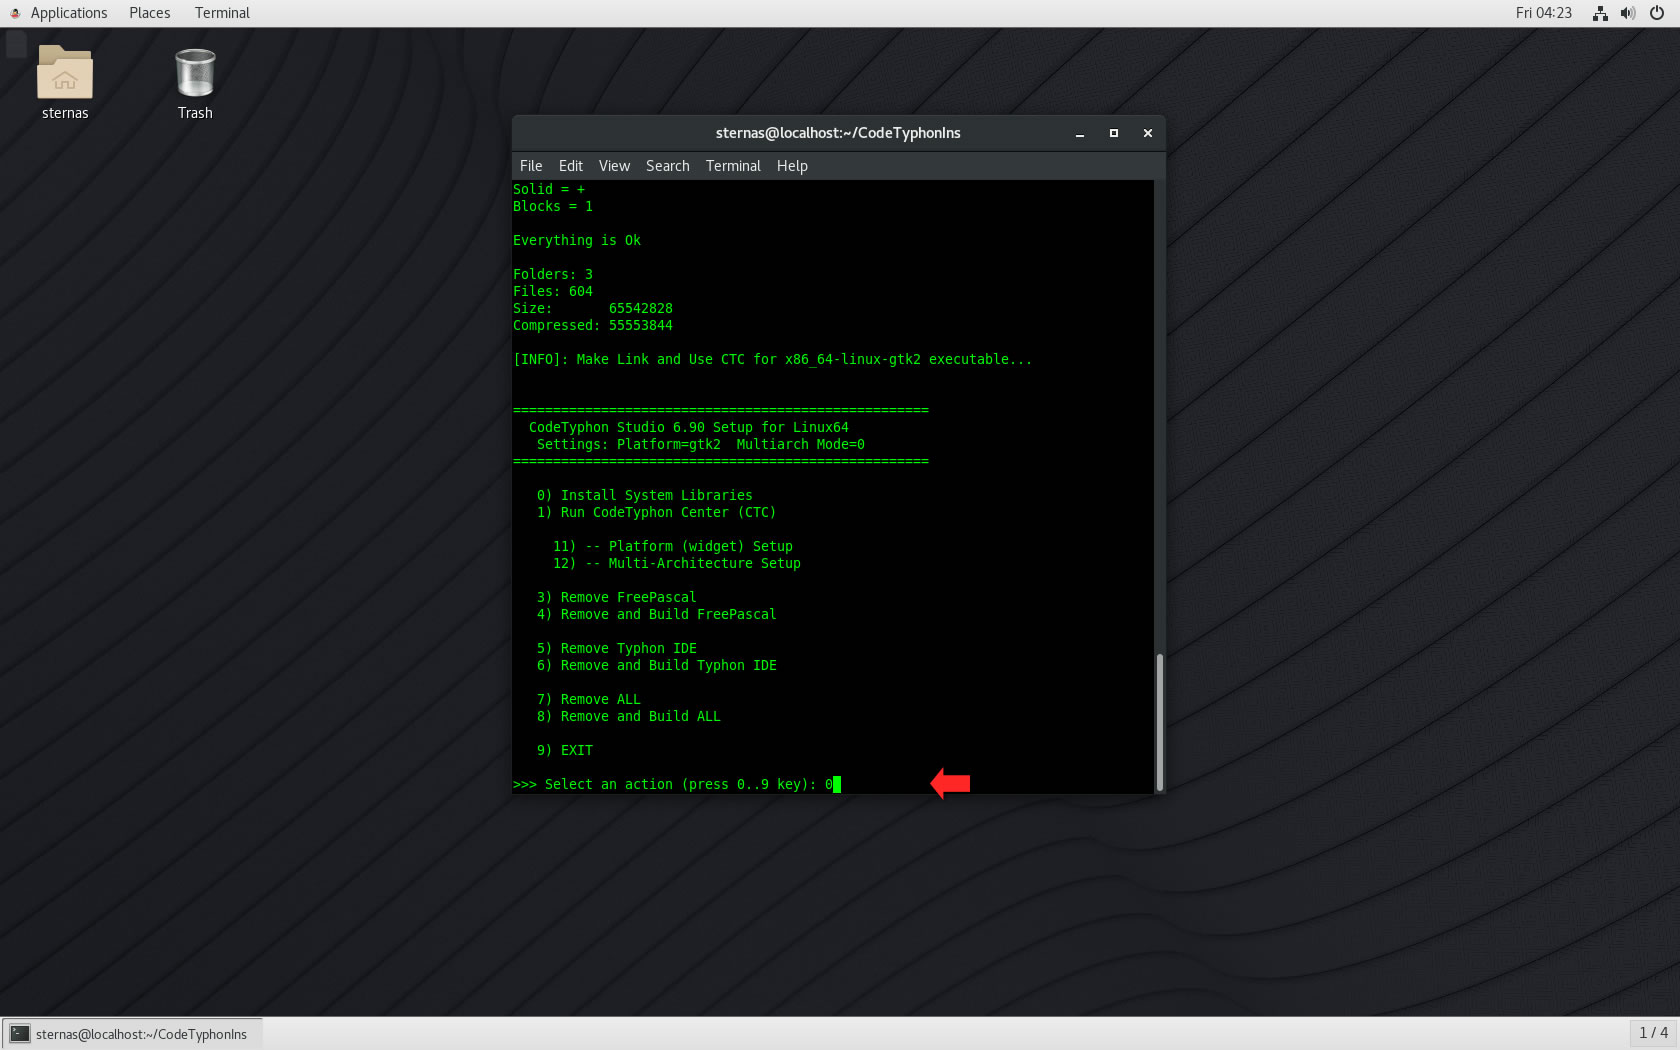Click the '[INFO]: Make Link and Use CTC' line

[773, 359]
